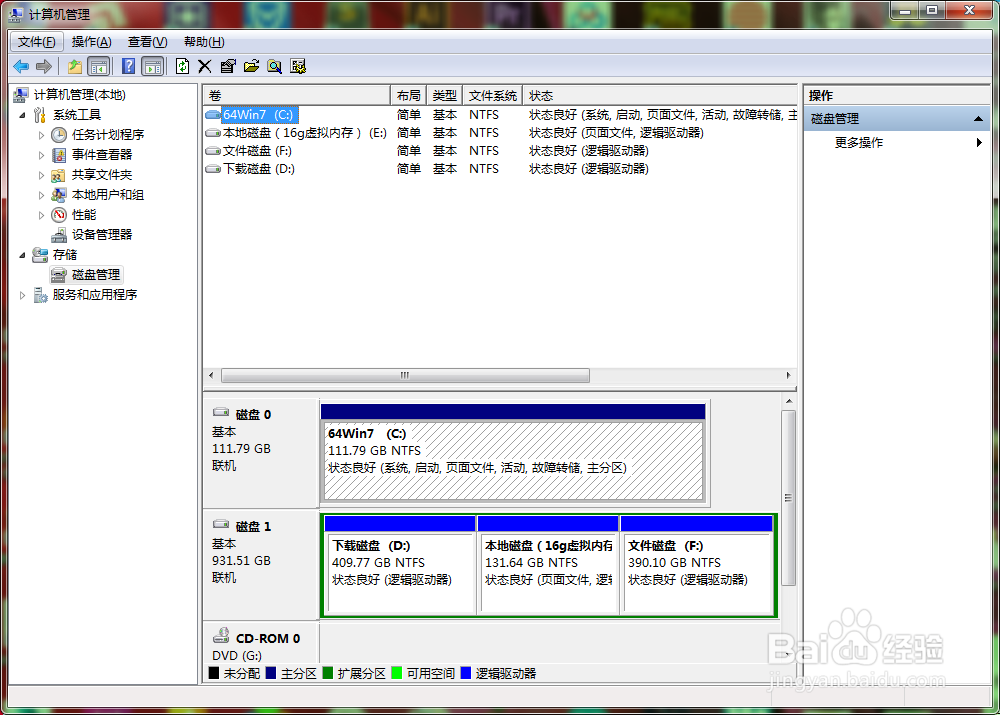Sort by the 状态 column header
The height and width of the screenshot is (715, 1000).
(659, 96)
